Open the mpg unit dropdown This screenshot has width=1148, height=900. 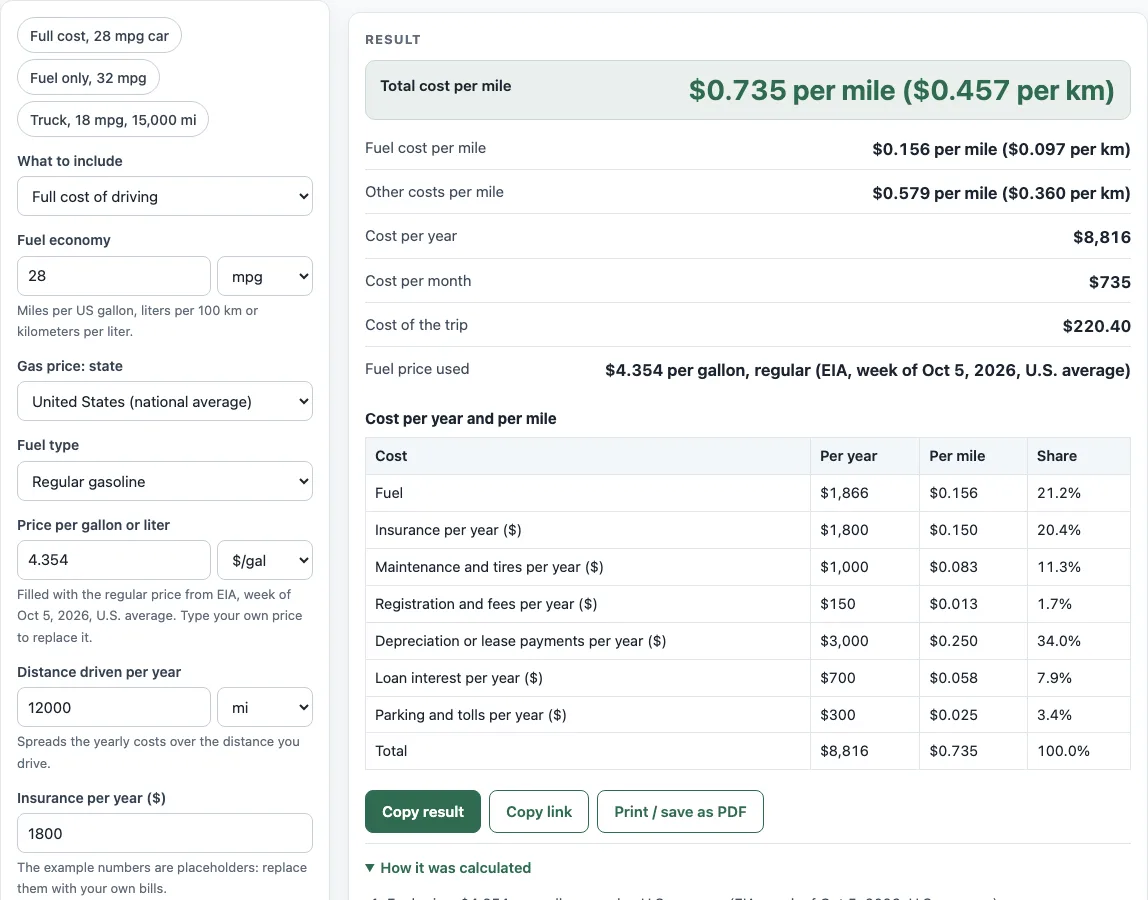[x=265, y=276]
